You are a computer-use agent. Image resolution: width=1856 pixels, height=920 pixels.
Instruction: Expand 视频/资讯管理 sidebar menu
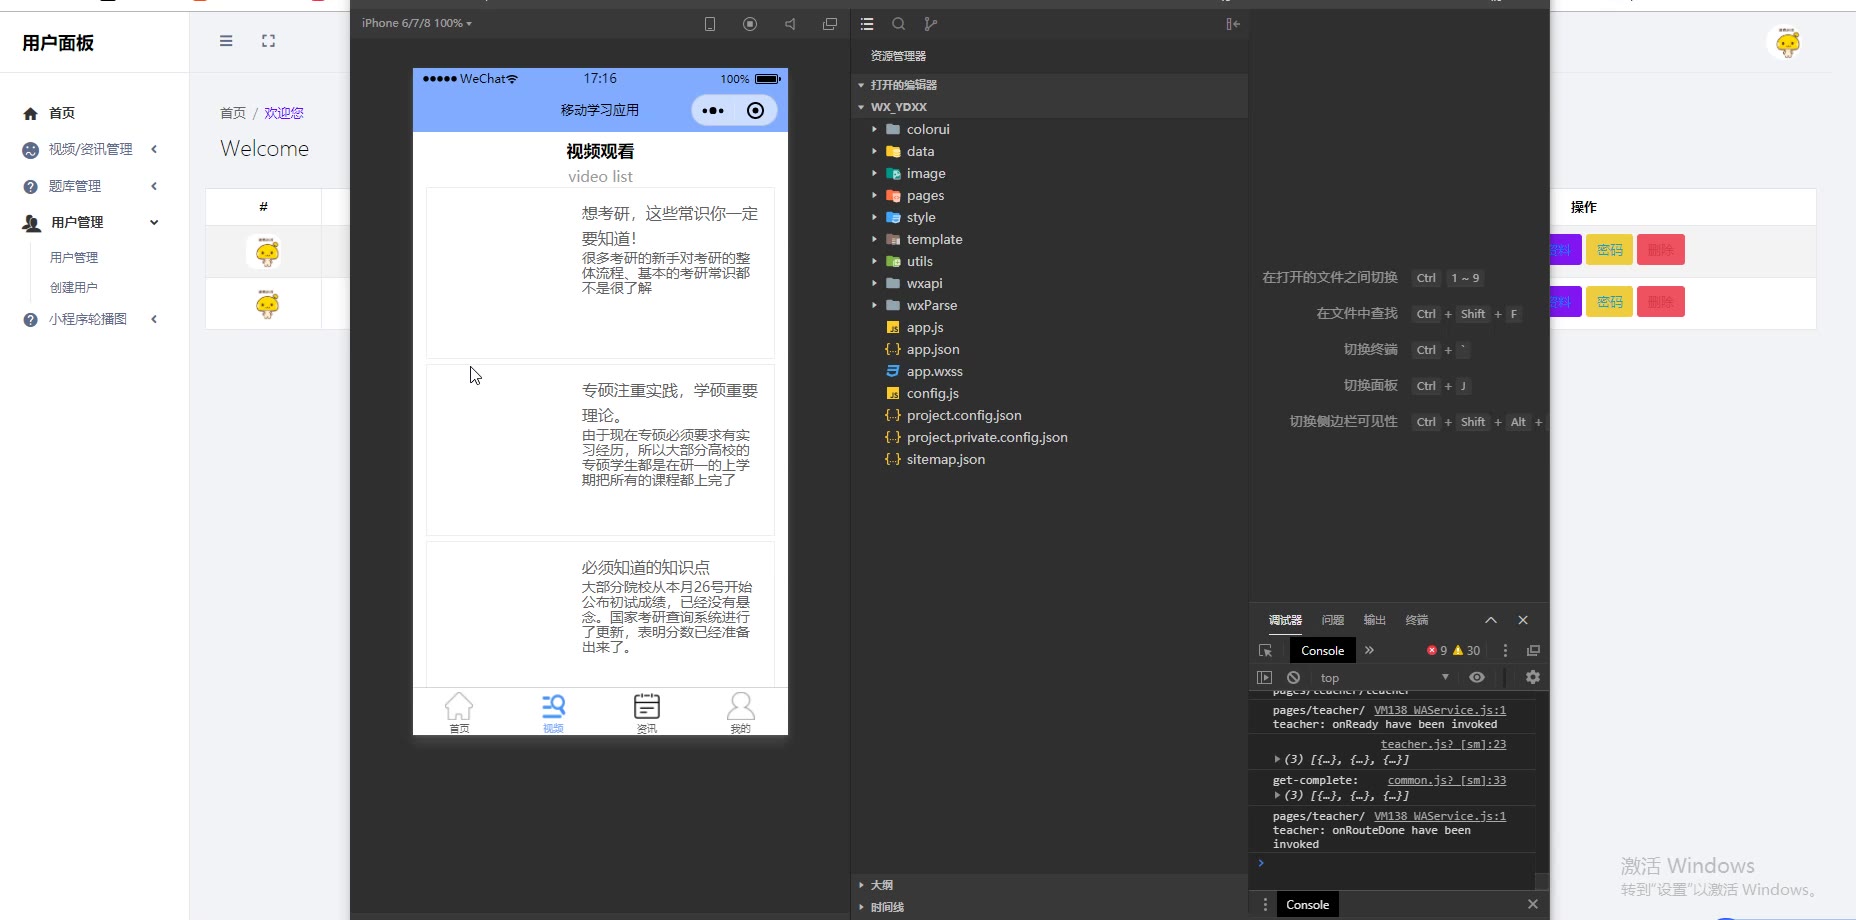(x=90, y=149)
